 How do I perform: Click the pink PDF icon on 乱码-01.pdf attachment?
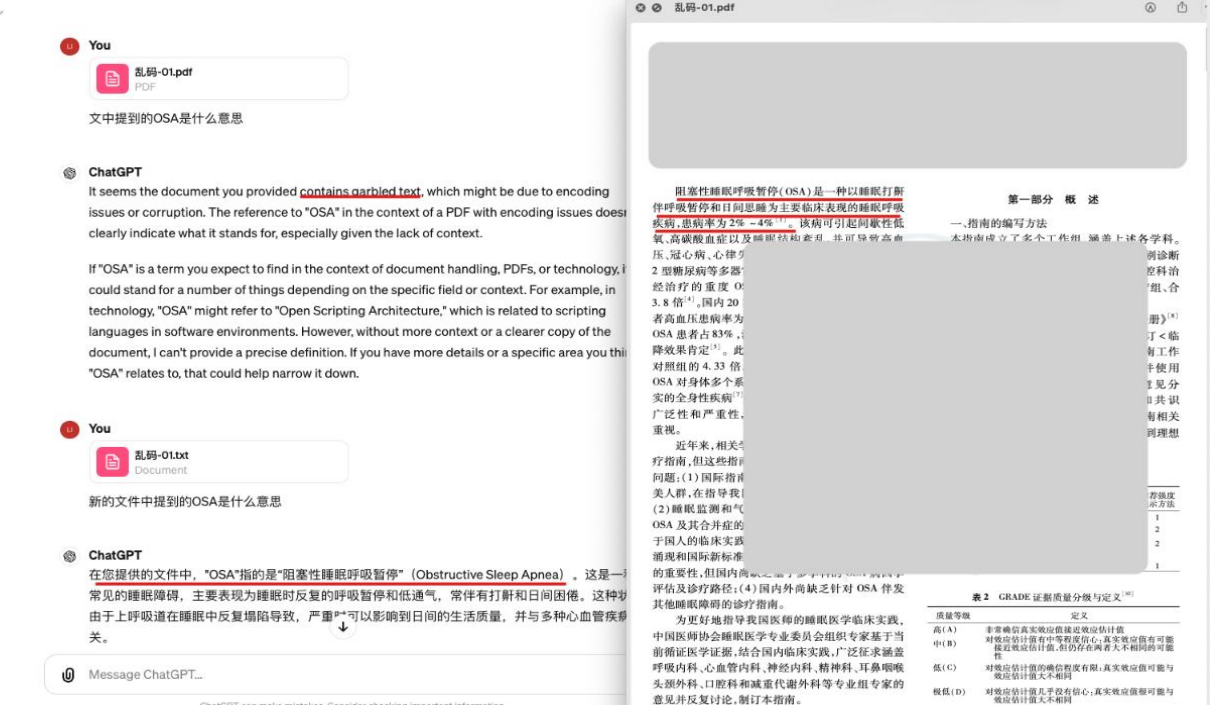click(x=112, y=78)
